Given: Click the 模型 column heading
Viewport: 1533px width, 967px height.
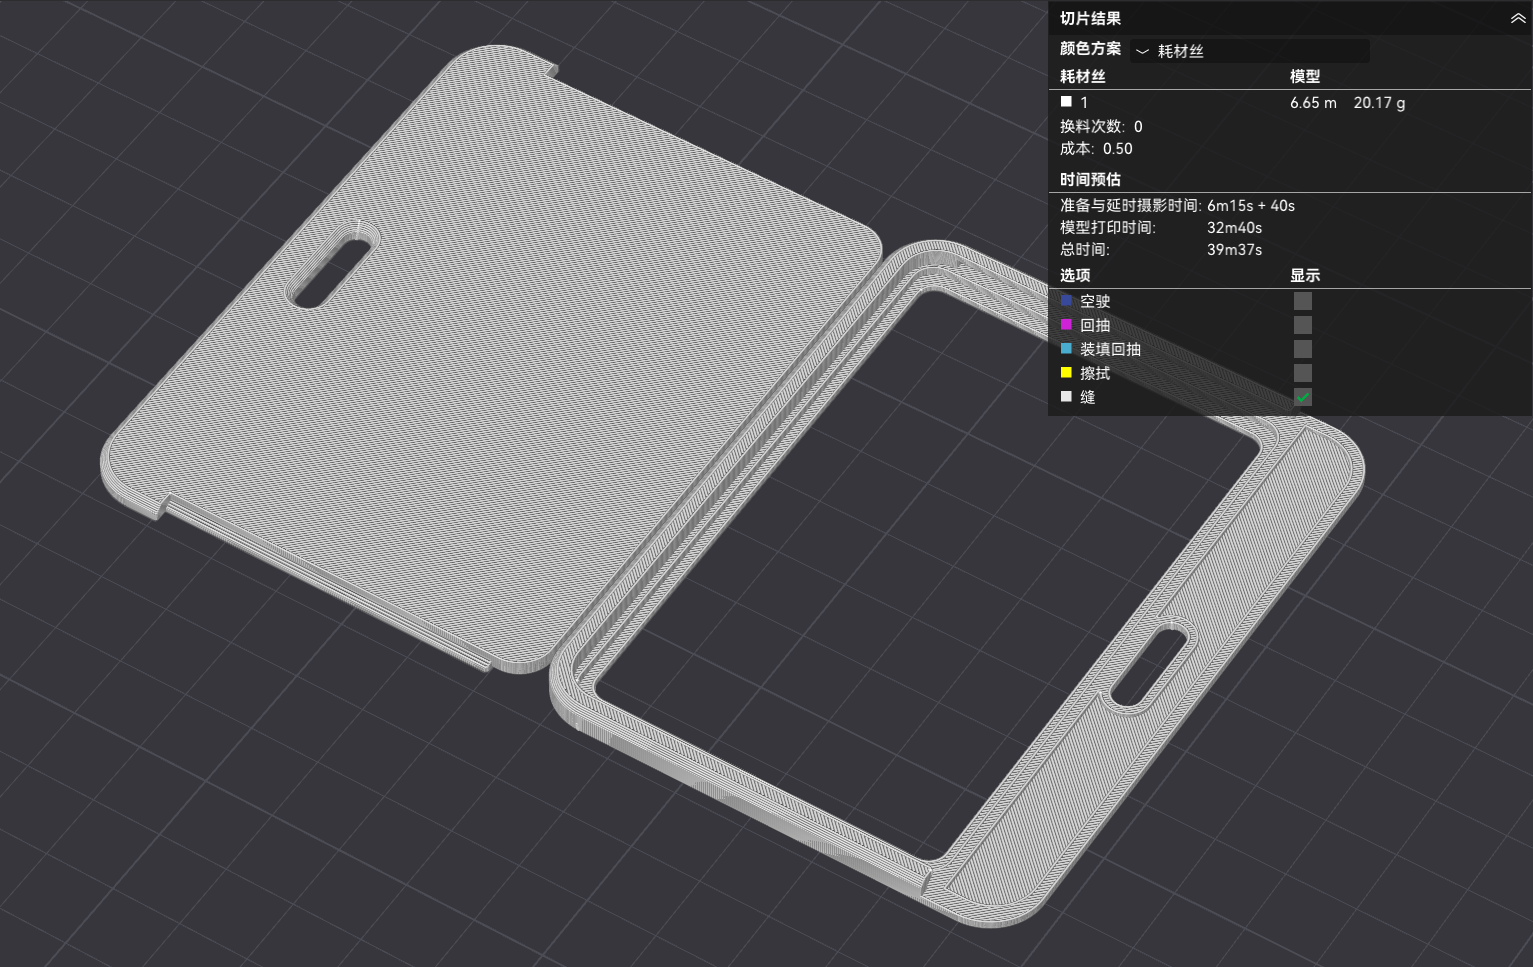Looking at the screenshot, I should click(x=1305, y=77).
